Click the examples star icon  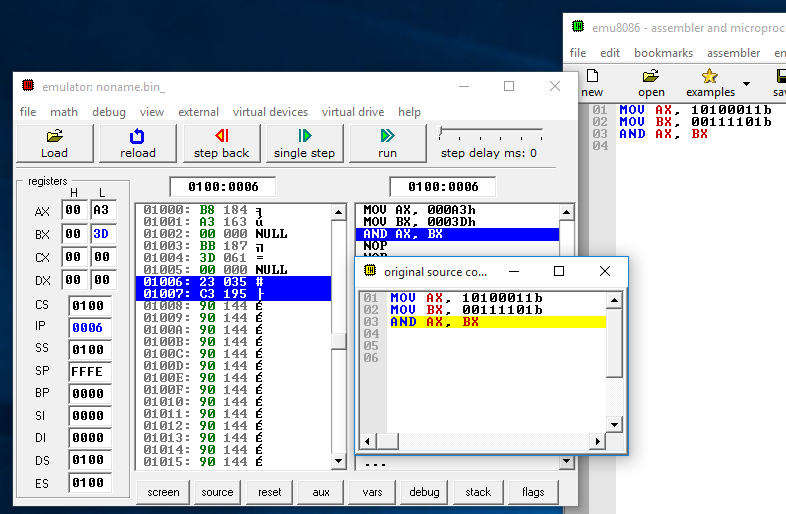coord(710,76)
